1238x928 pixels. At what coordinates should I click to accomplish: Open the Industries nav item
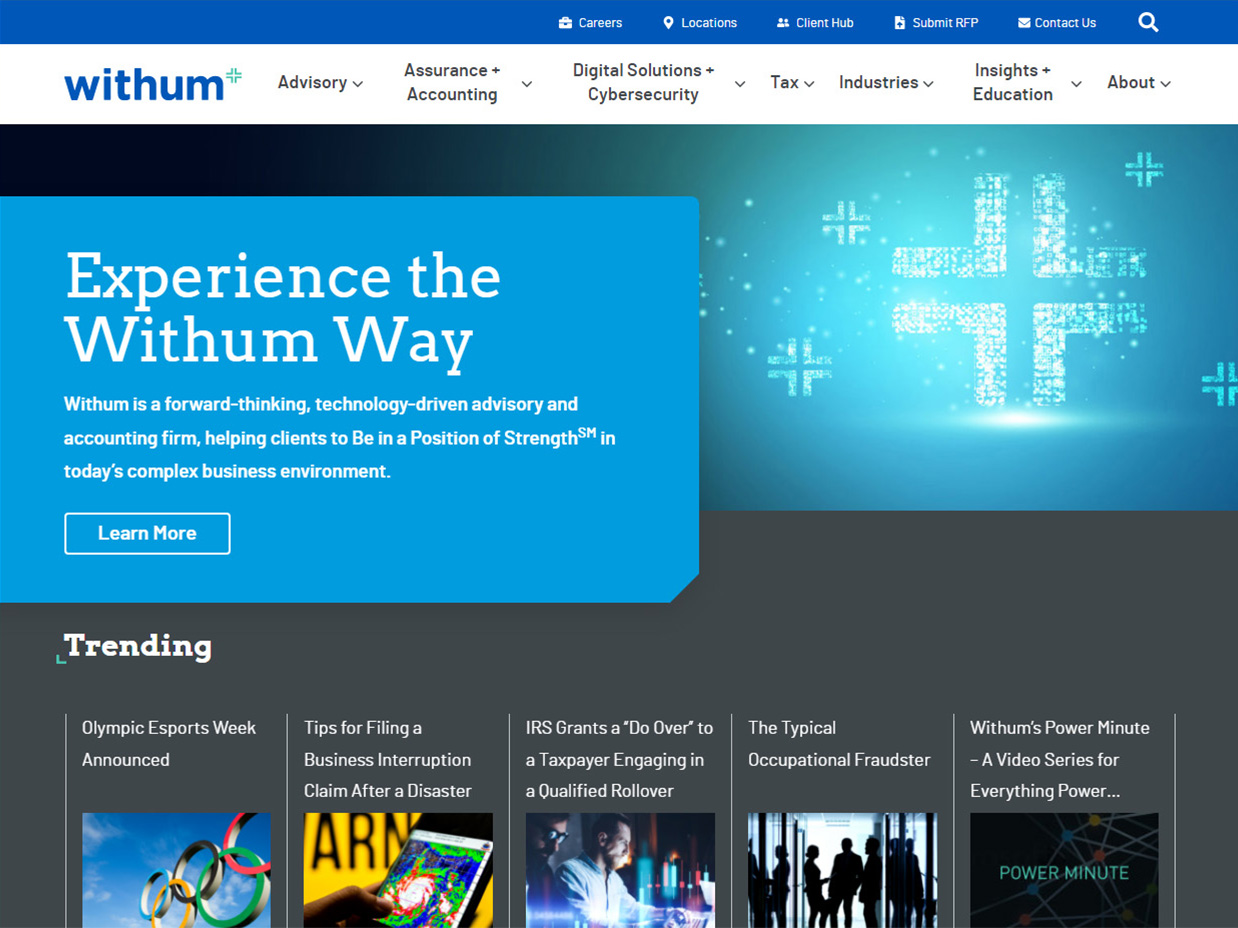click(x=878, y=83)
